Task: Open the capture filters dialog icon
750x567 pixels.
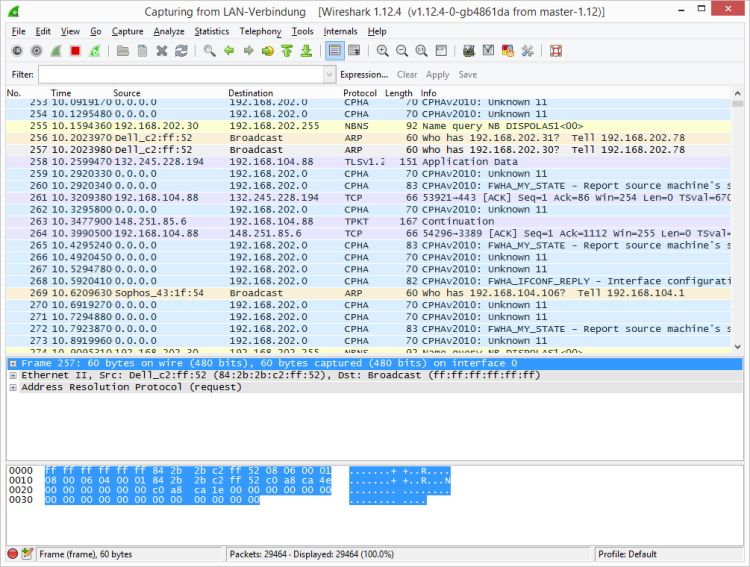Action: pos(469,51)
